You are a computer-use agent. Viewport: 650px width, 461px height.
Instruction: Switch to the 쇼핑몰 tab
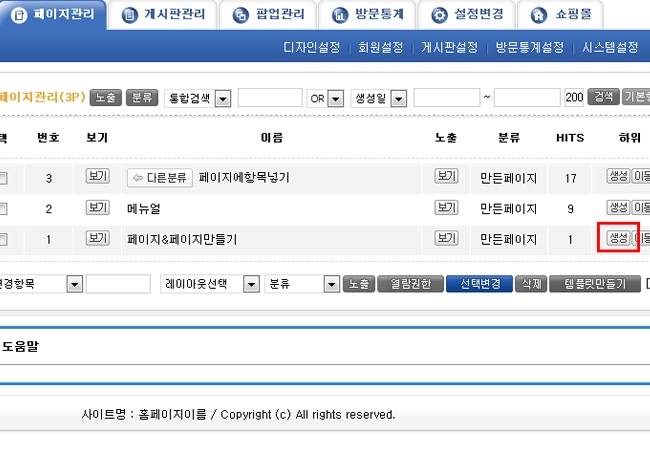[560, 15]
